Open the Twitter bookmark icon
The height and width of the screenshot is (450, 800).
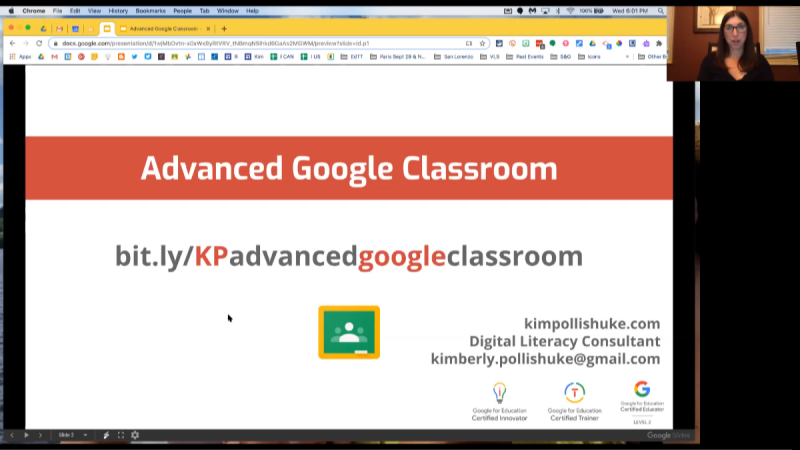135,57
